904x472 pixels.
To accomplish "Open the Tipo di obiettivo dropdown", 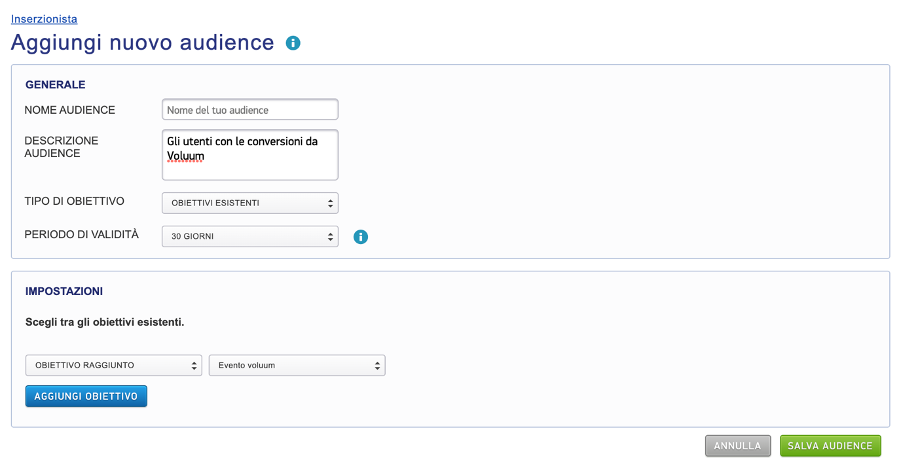I will 250,203.
